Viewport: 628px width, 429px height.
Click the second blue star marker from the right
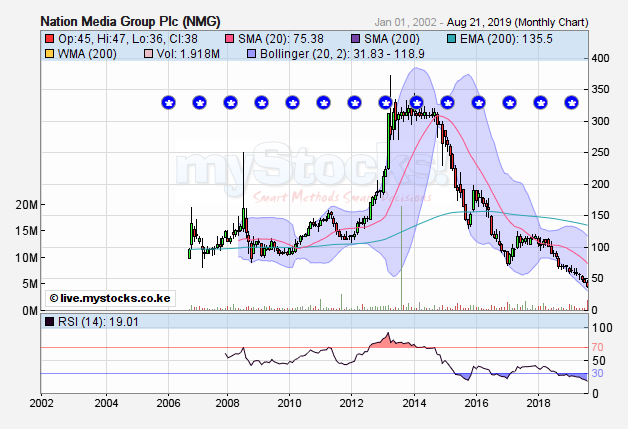pos(540,102)
